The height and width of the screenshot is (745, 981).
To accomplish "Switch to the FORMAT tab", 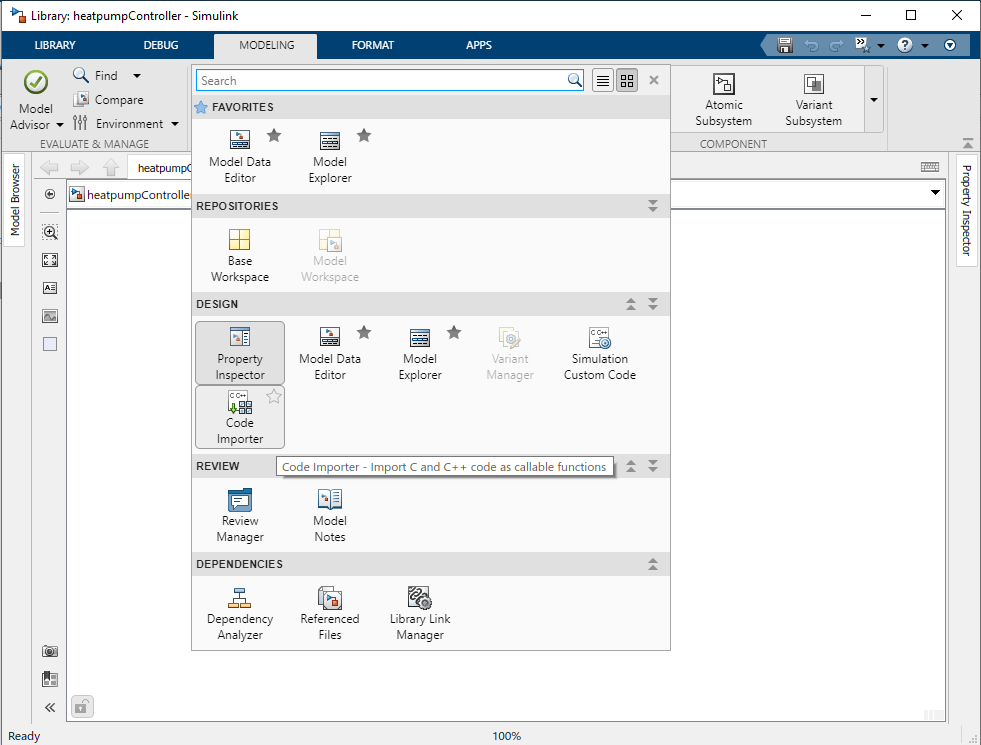I will point(373,45).
